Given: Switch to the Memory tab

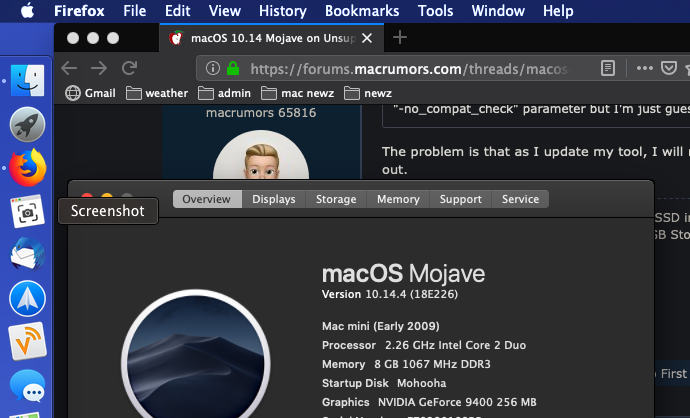Looking at the screenshot, I should click(x=398, y=199).
